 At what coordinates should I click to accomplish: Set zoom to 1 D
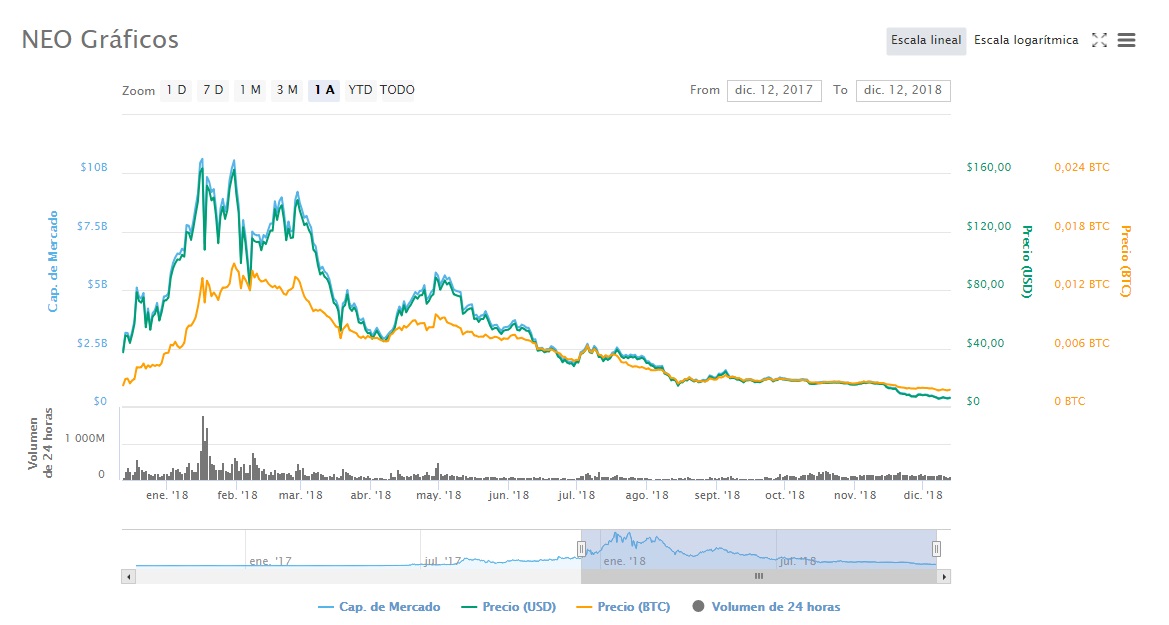tap(176, 90)
